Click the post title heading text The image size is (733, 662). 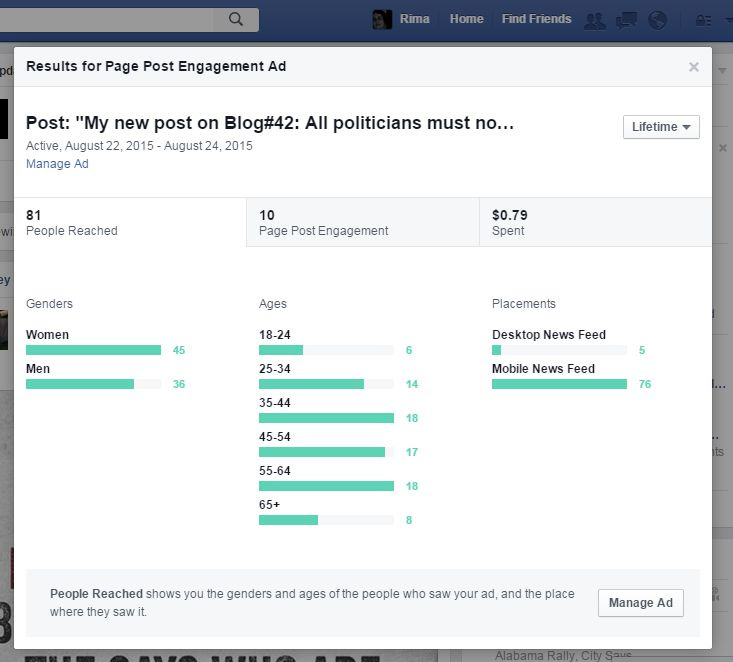[x=270, y=123]
